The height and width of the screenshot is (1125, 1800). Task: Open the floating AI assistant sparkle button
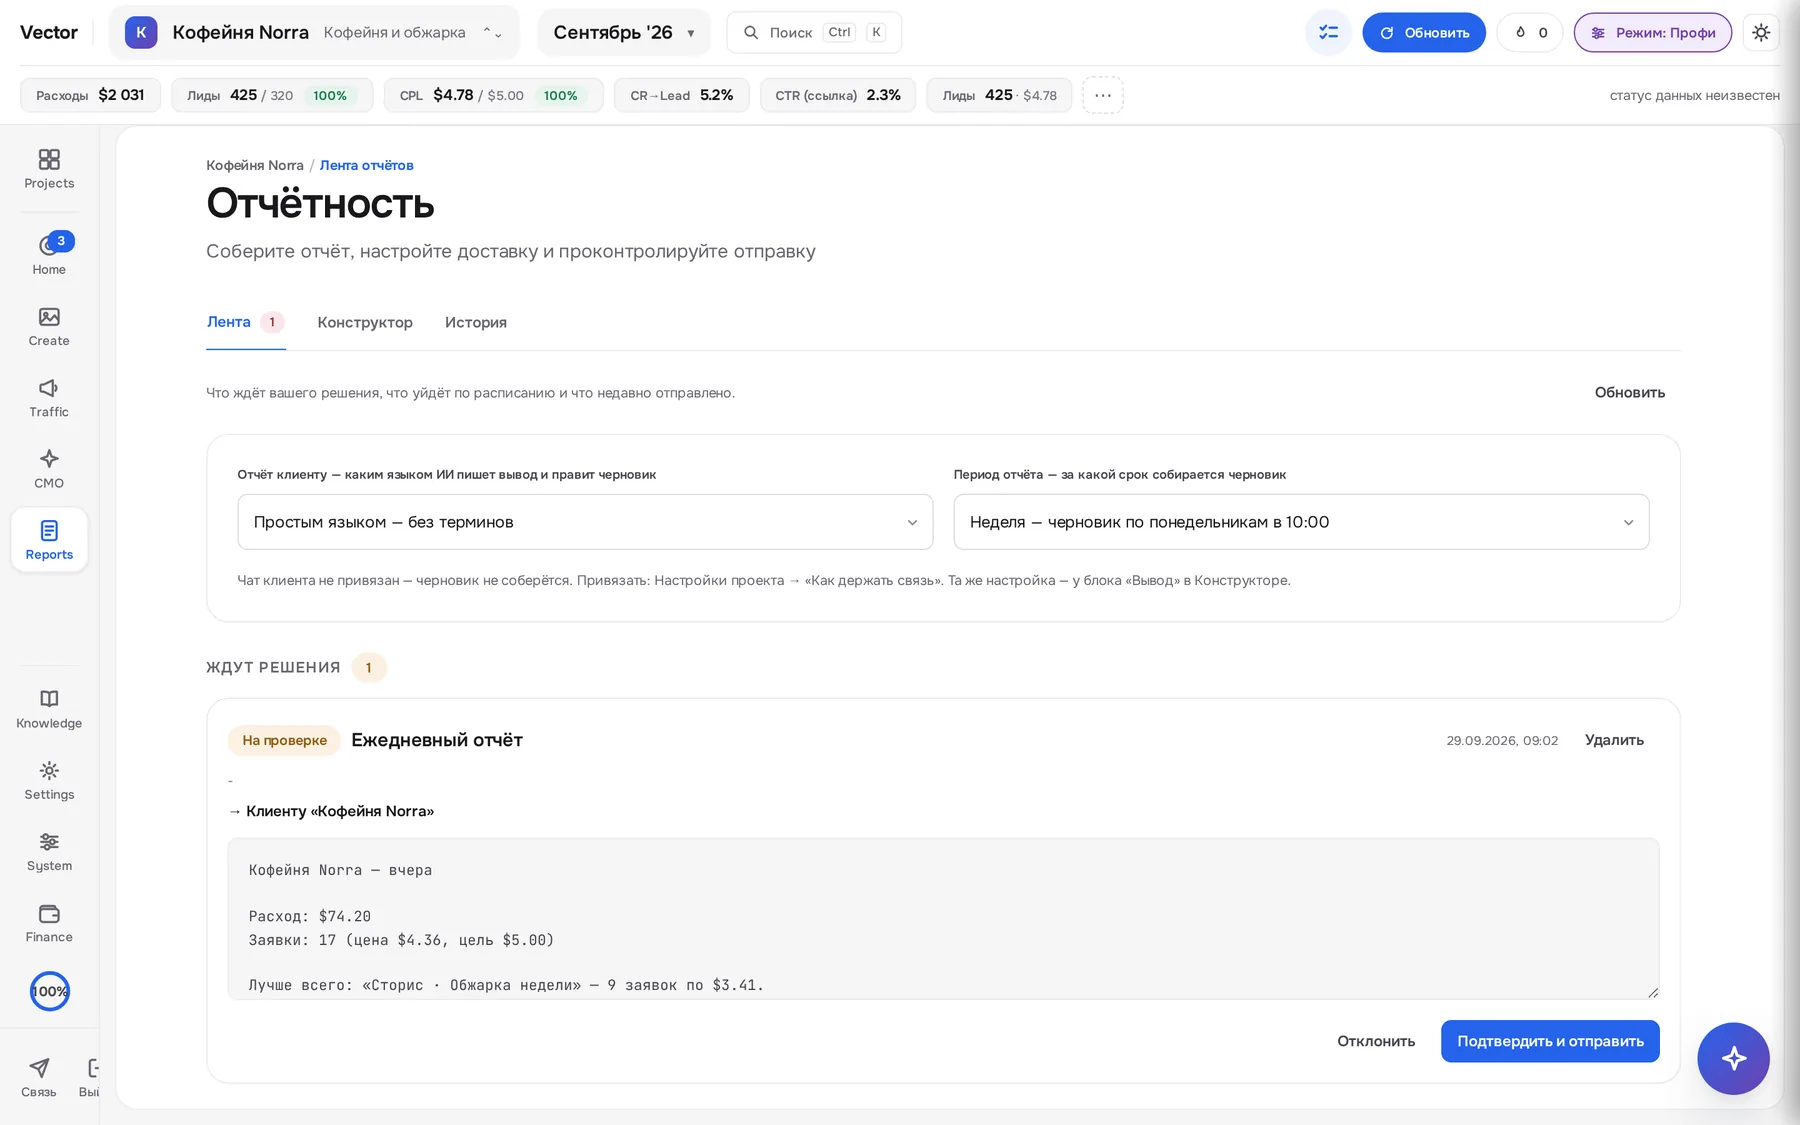coord(1733,1058)
